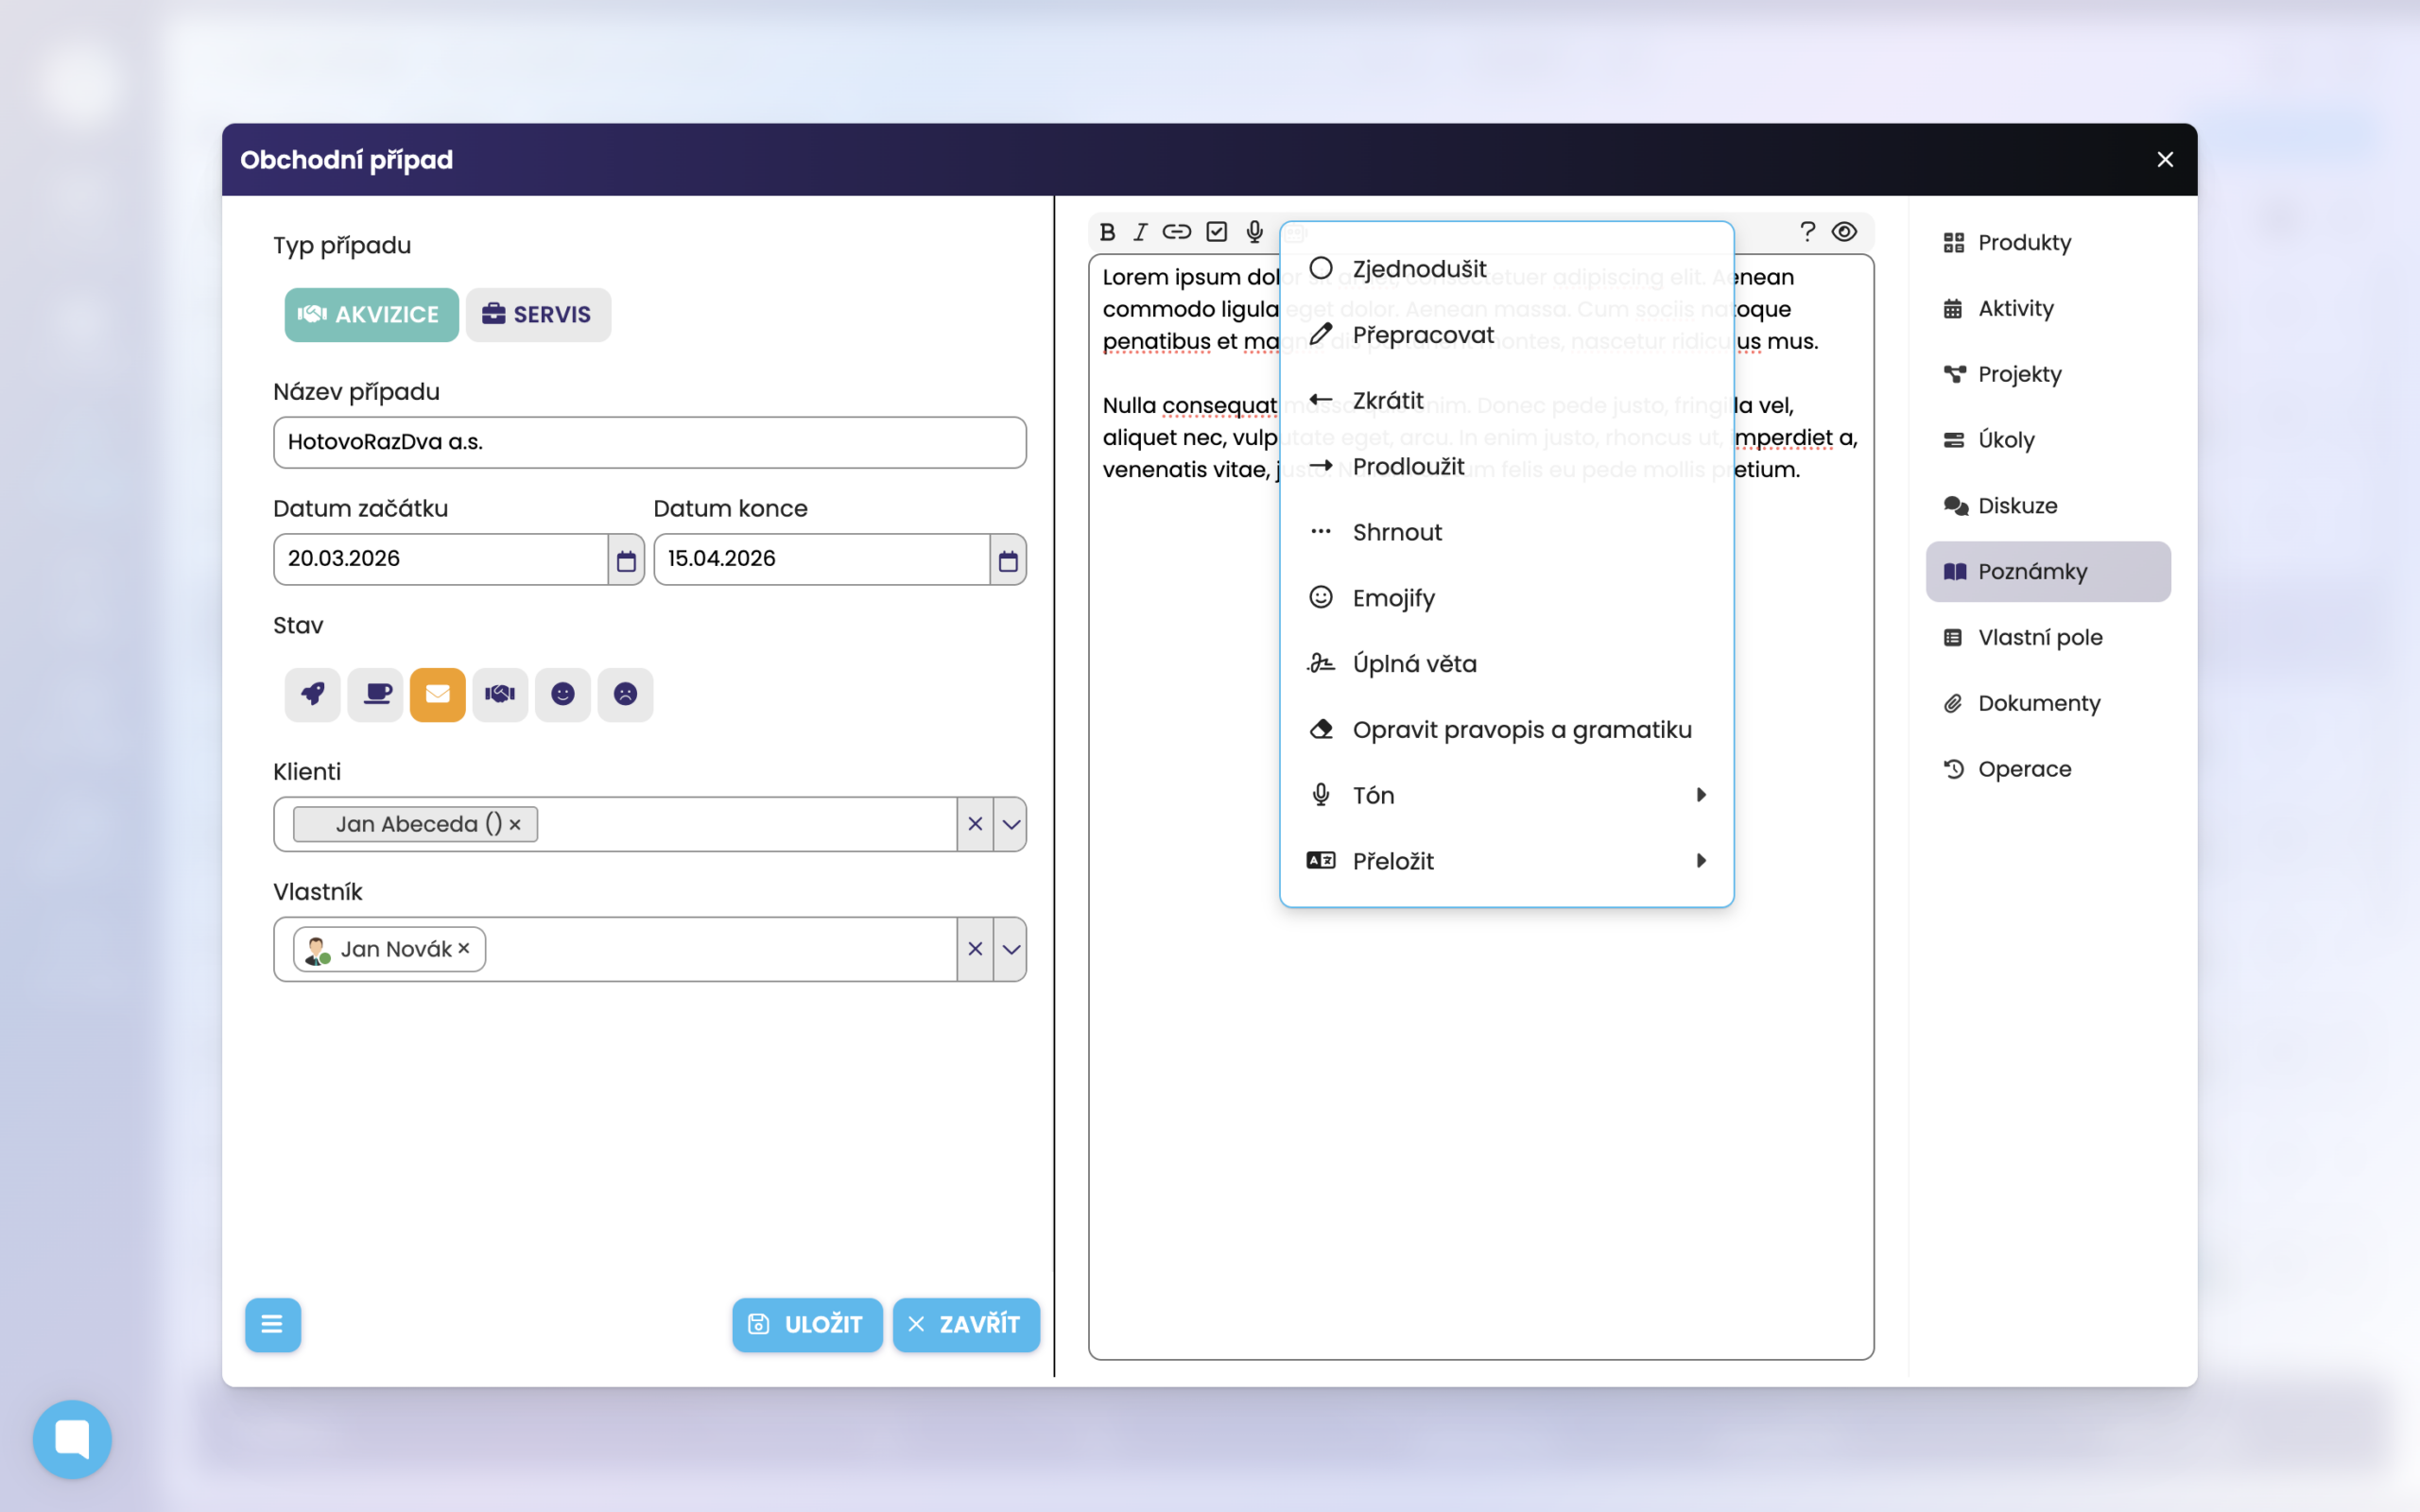Screen dimensions: 2420x1512
Task: Select the sad face status icon
Action: 625,694
